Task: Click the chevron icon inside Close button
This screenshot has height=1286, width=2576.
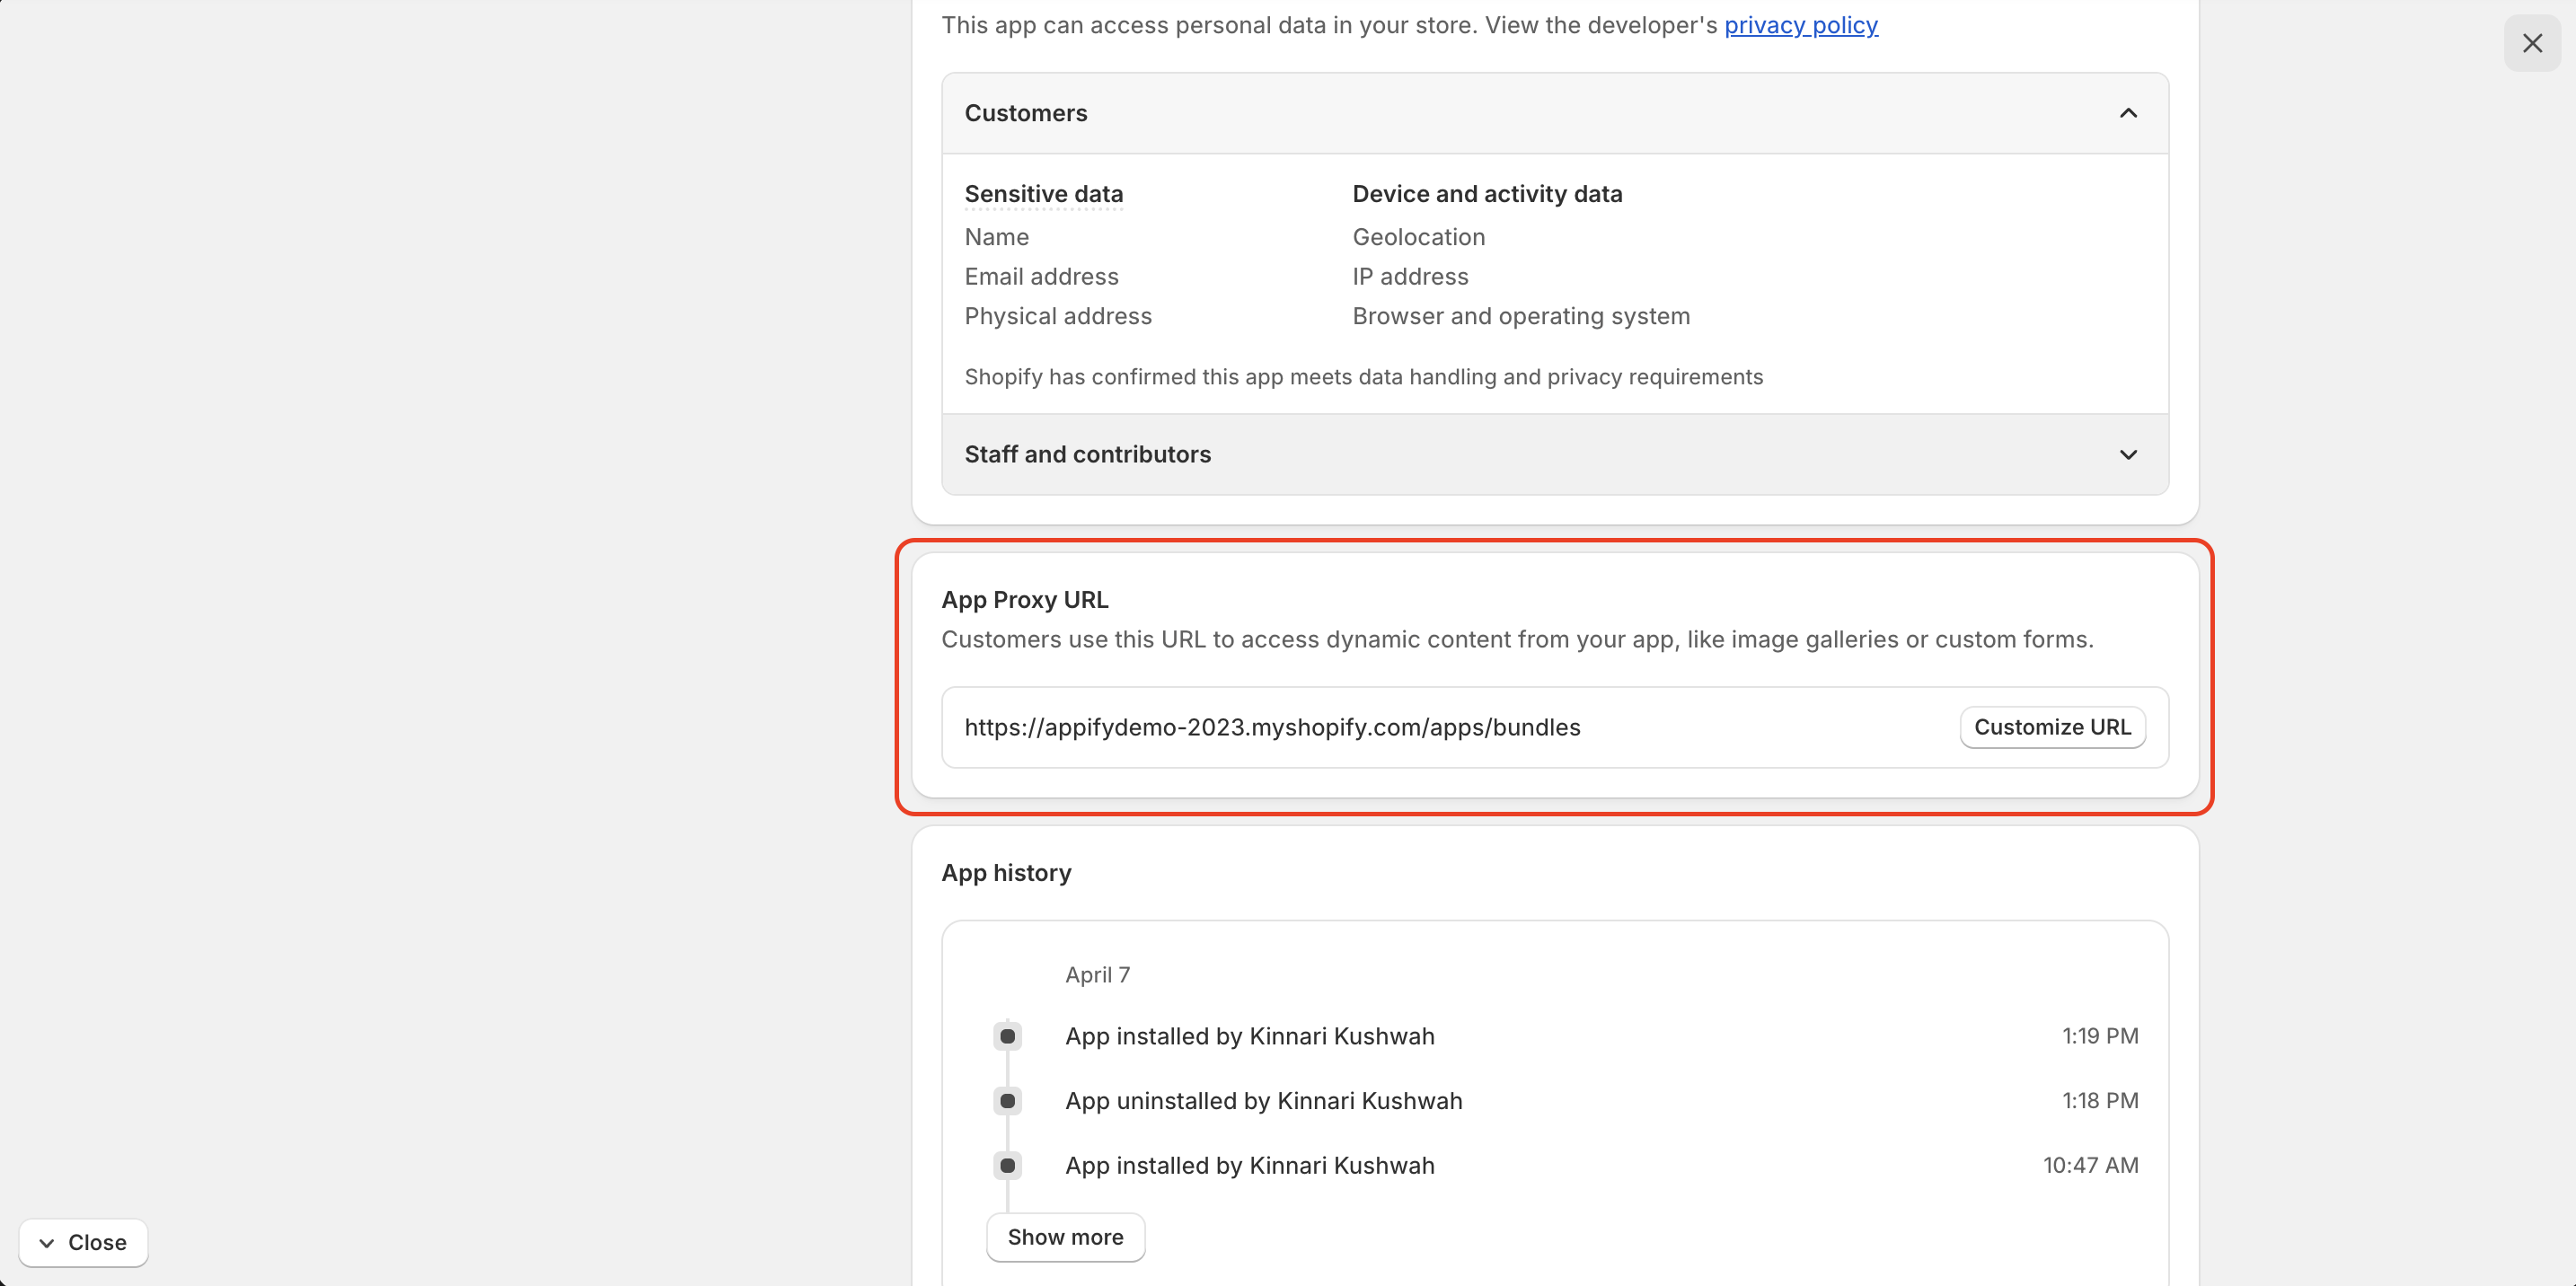Action: [46, 1243]
